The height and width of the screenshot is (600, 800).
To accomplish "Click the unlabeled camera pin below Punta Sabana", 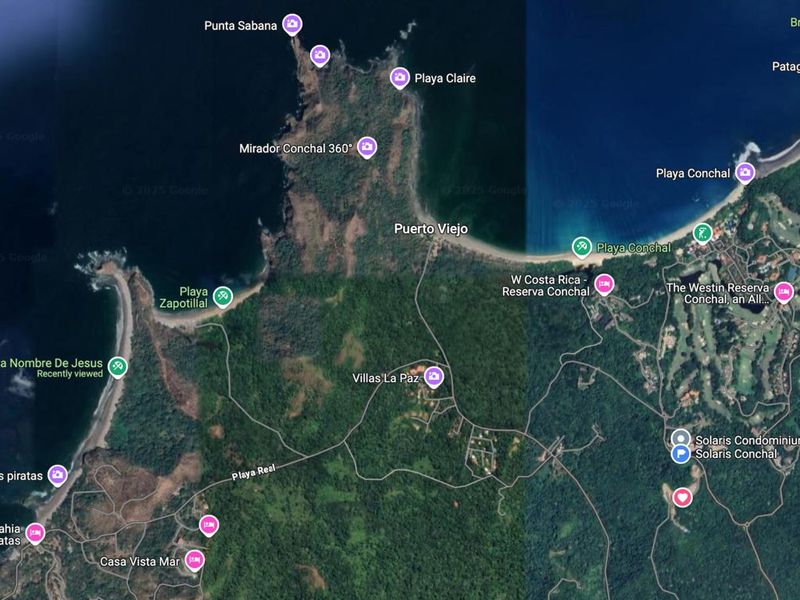I will (x=320, y=55).
